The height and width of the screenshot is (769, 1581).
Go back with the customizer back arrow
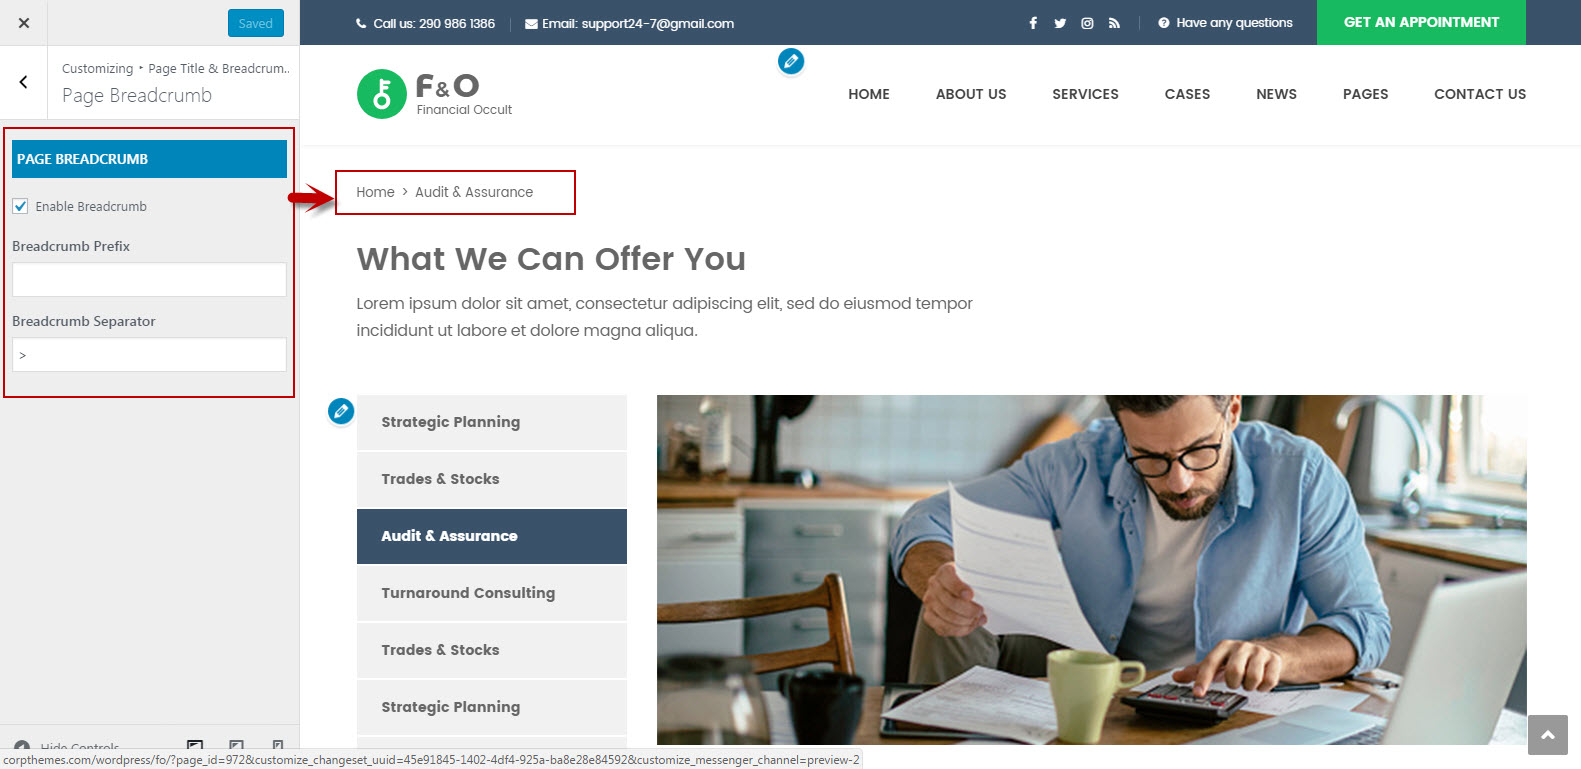coord(24,82)
